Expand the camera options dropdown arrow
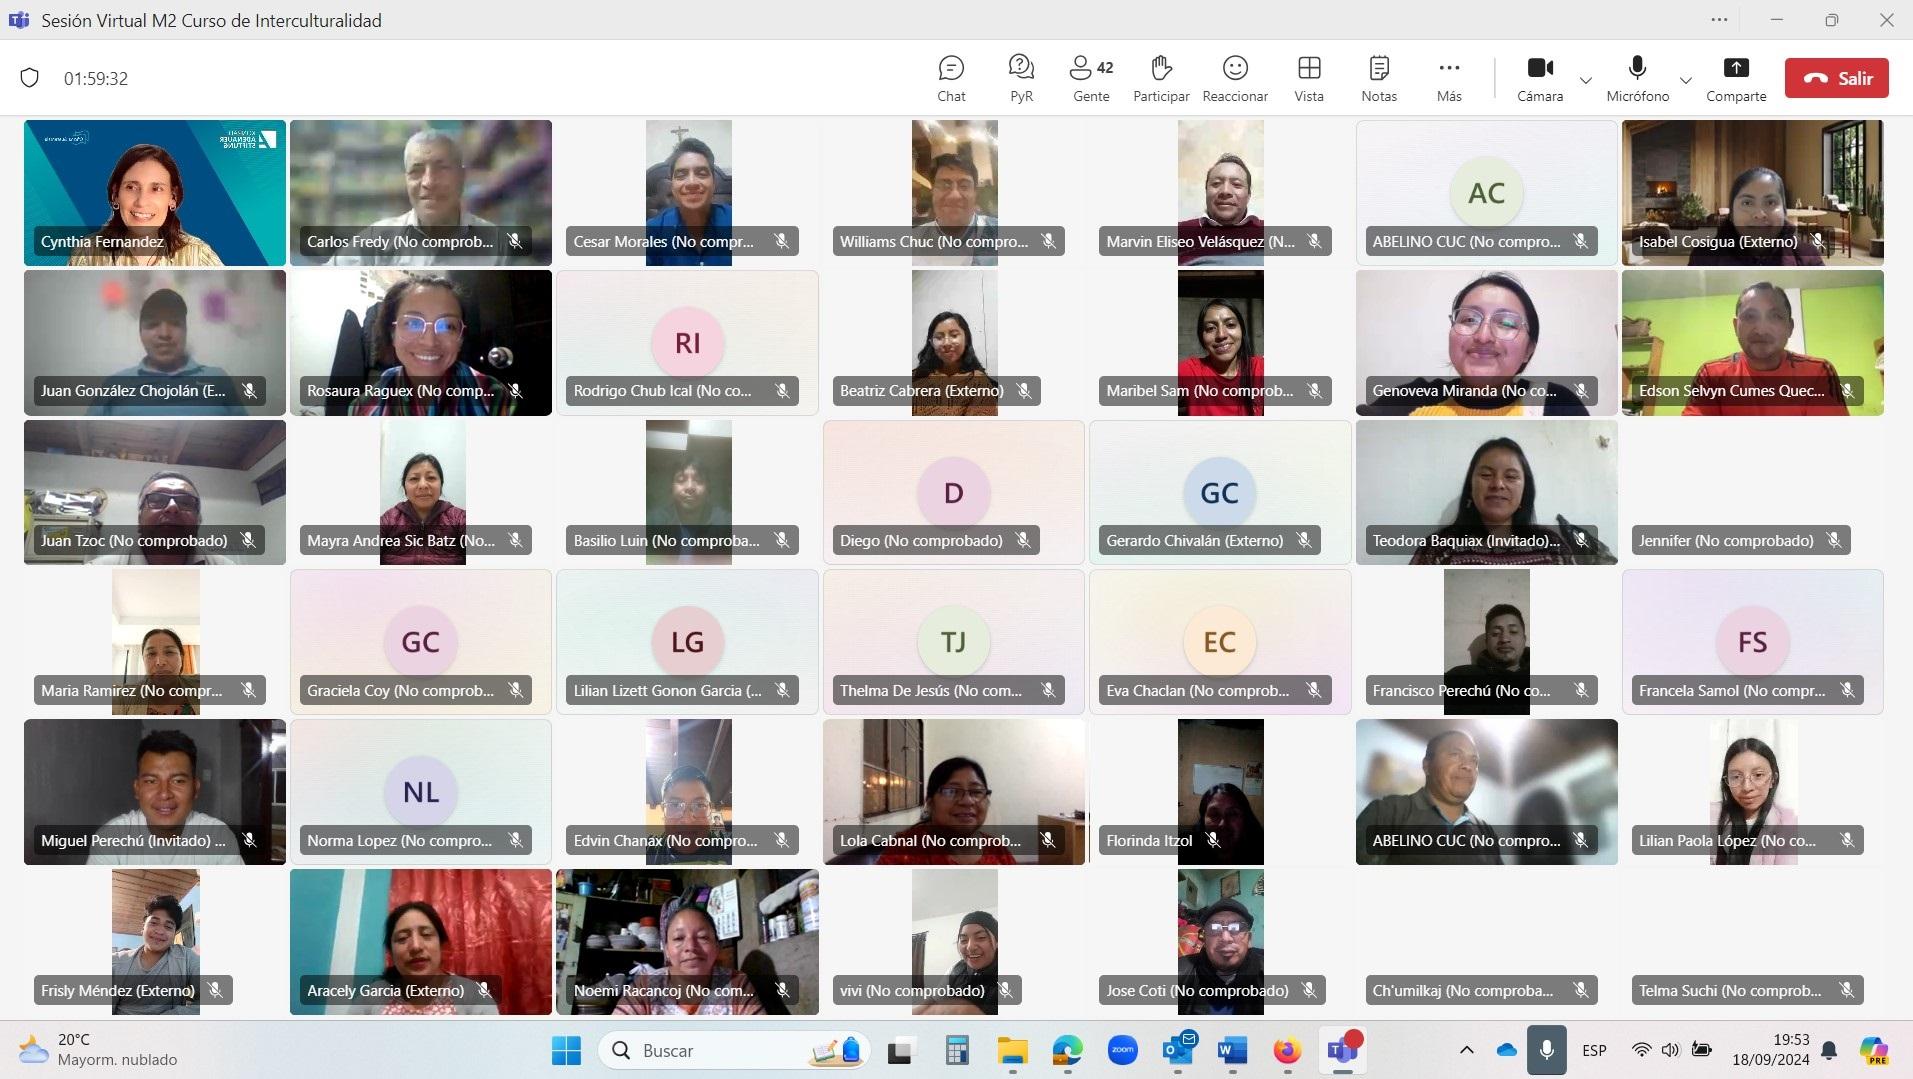The height and width of the screenshot is (1079, 1913). [x=1586, y=80]
